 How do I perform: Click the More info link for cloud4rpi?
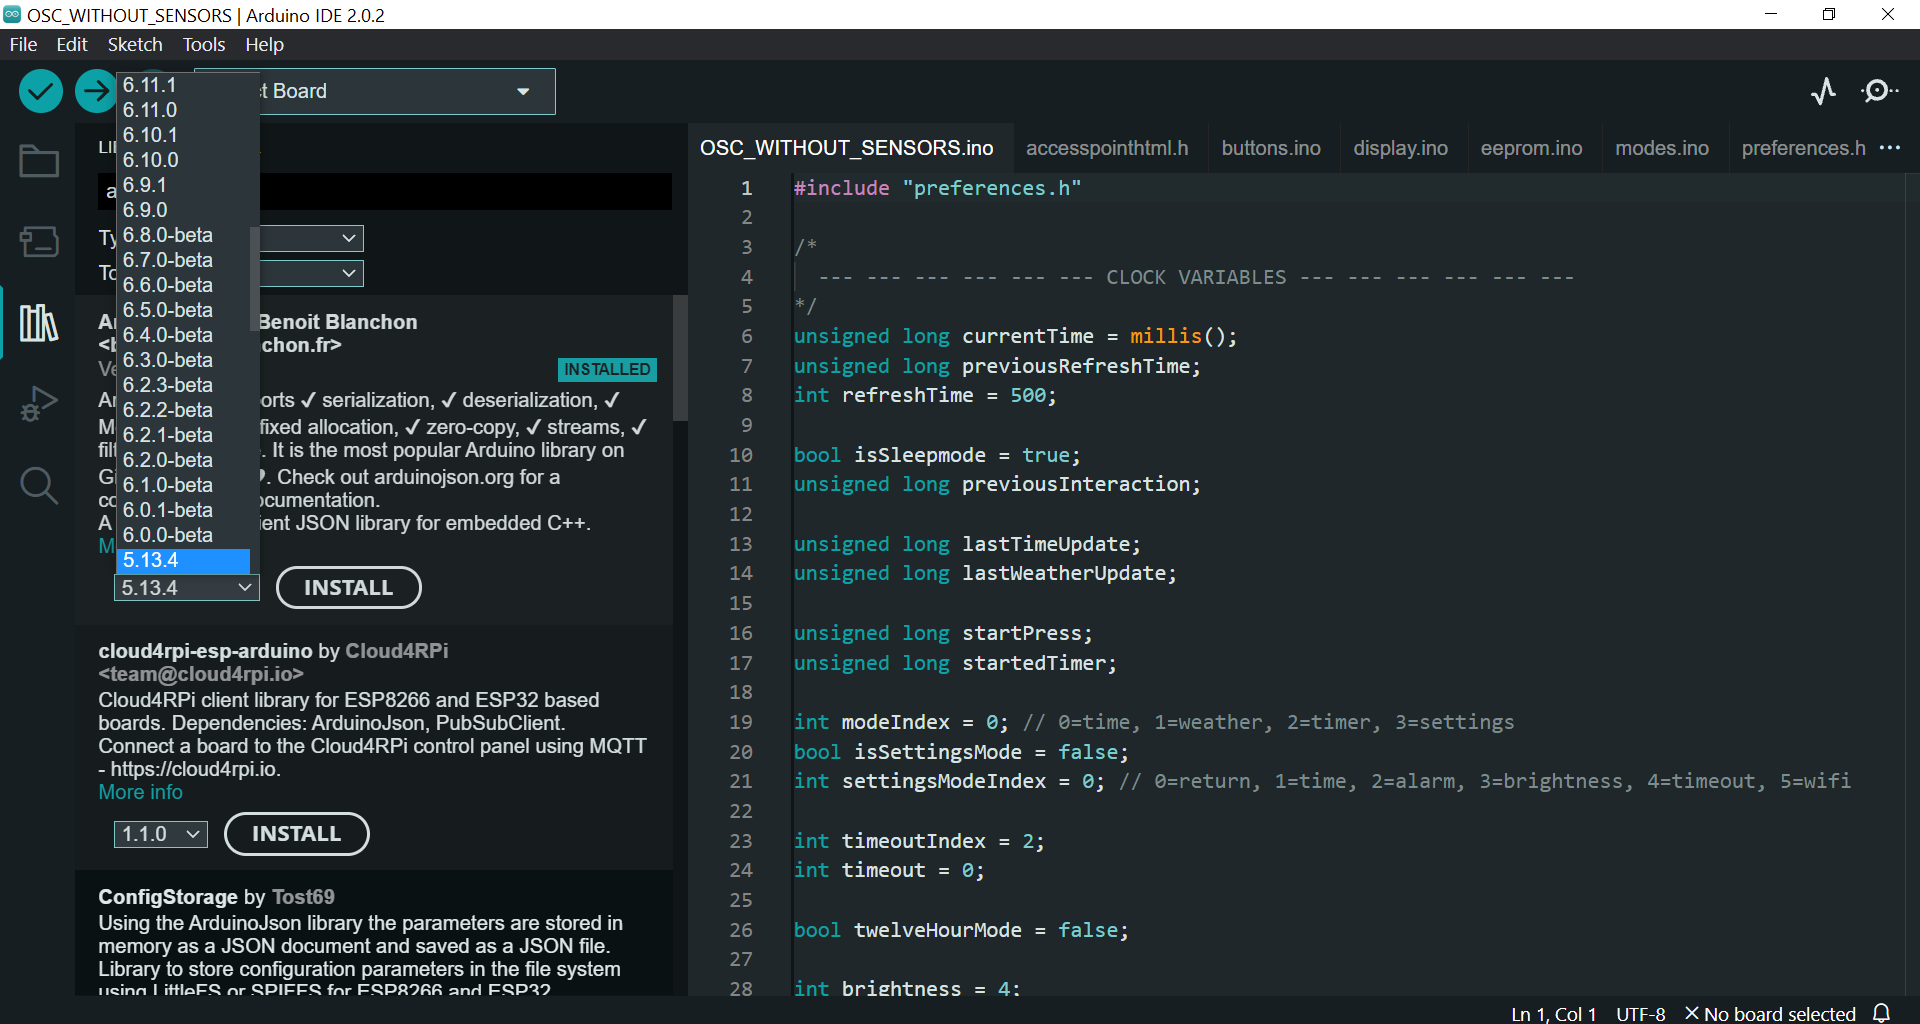pyautogui.click(x=140, y=792)
